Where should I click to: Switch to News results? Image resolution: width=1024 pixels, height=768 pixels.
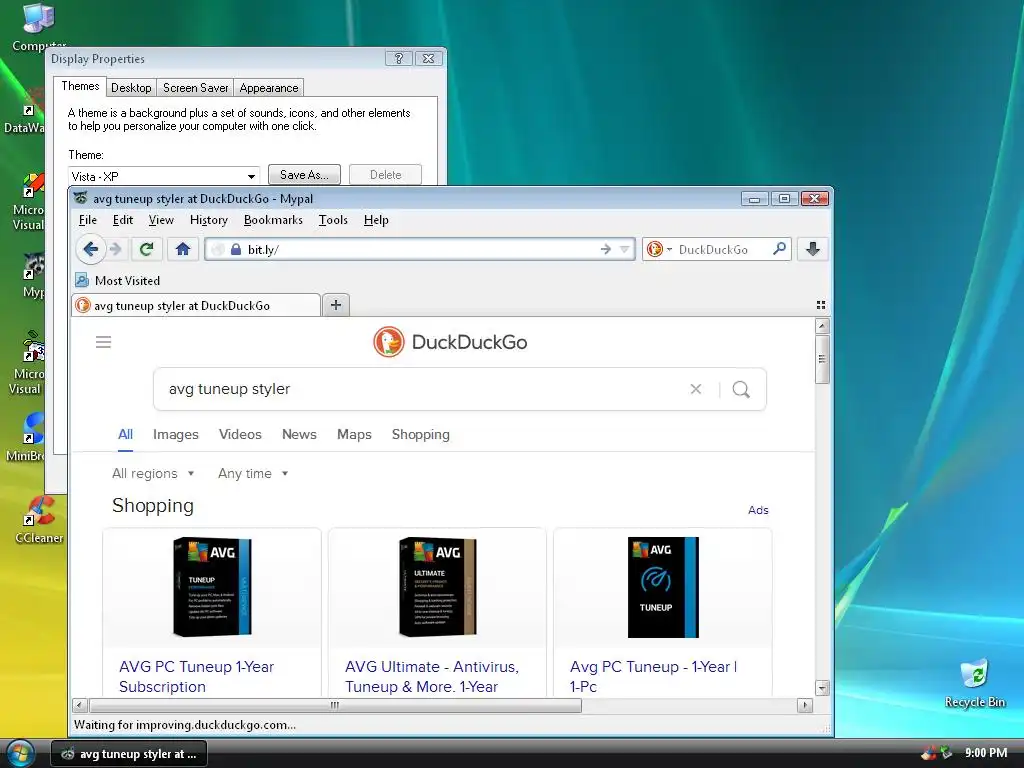[299, 435]
